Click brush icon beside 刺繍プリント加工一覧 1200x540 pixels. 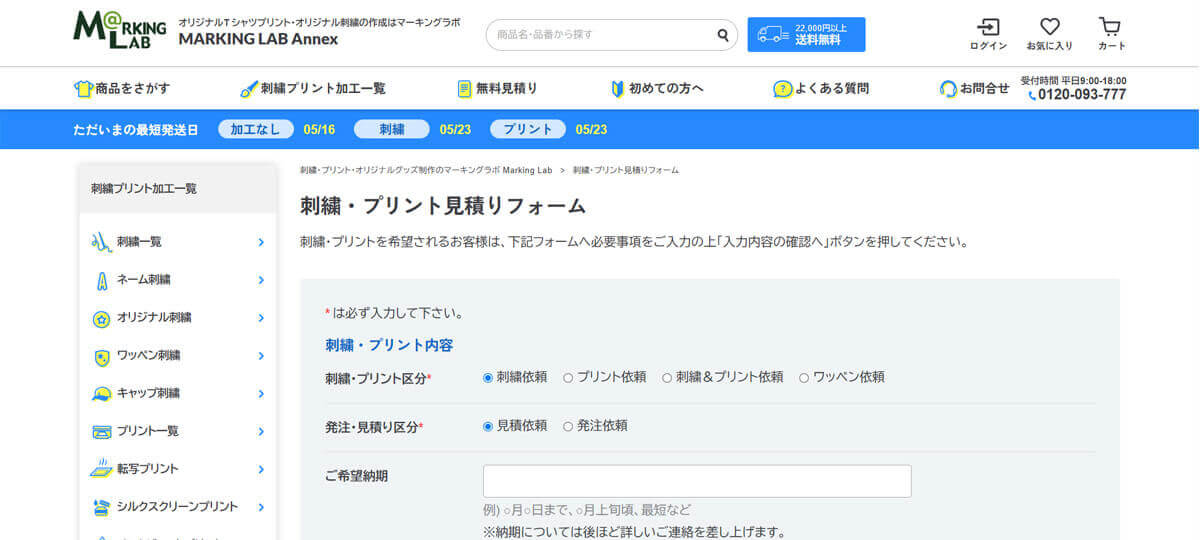pos(249,89)
